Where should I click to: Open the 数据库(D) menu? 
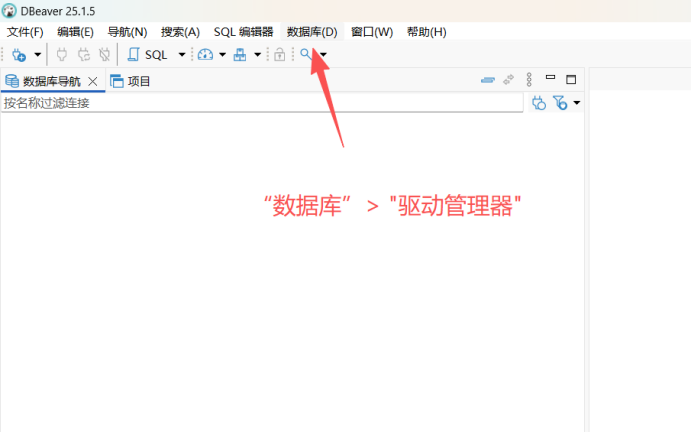[312, 32]
